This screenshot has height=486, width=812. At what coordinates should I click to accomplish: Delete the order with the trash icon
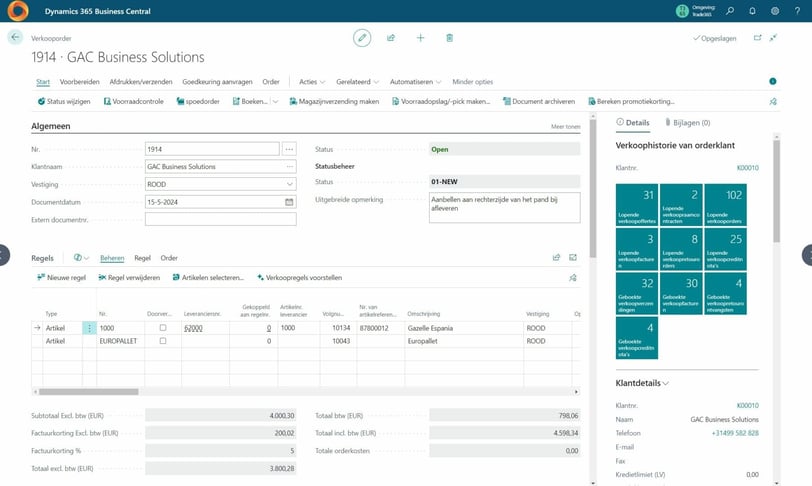pos(450,38)
